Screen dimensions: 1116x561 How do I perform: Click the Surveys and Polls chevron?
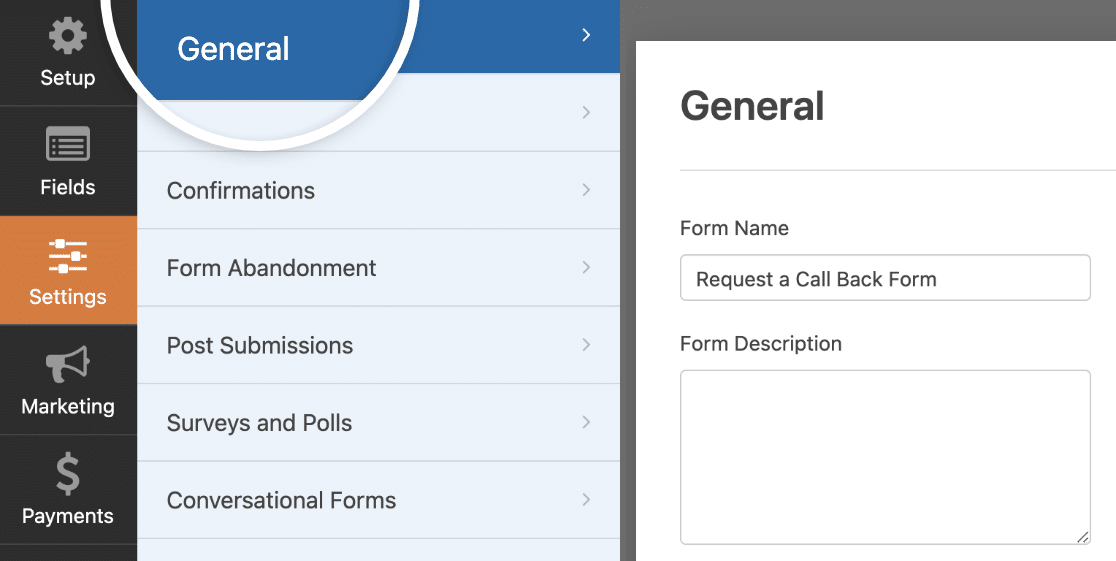(586, 422)
